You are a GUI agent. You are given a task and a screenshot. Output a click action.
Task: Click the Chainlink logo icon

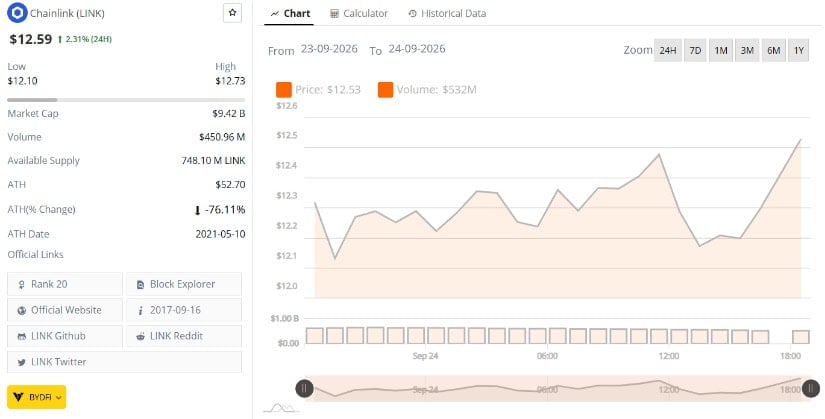click(17, 13)
